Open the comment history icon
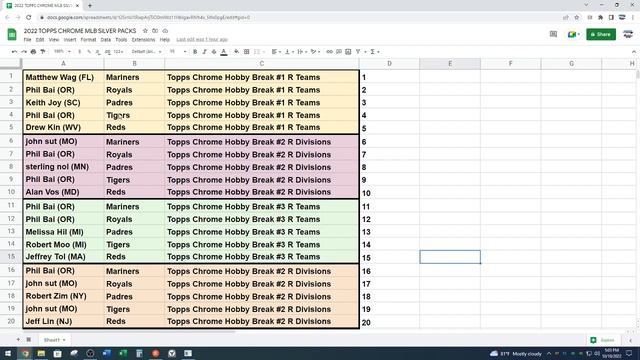Screen dimensions: 640x360 [x=553, y=34]
